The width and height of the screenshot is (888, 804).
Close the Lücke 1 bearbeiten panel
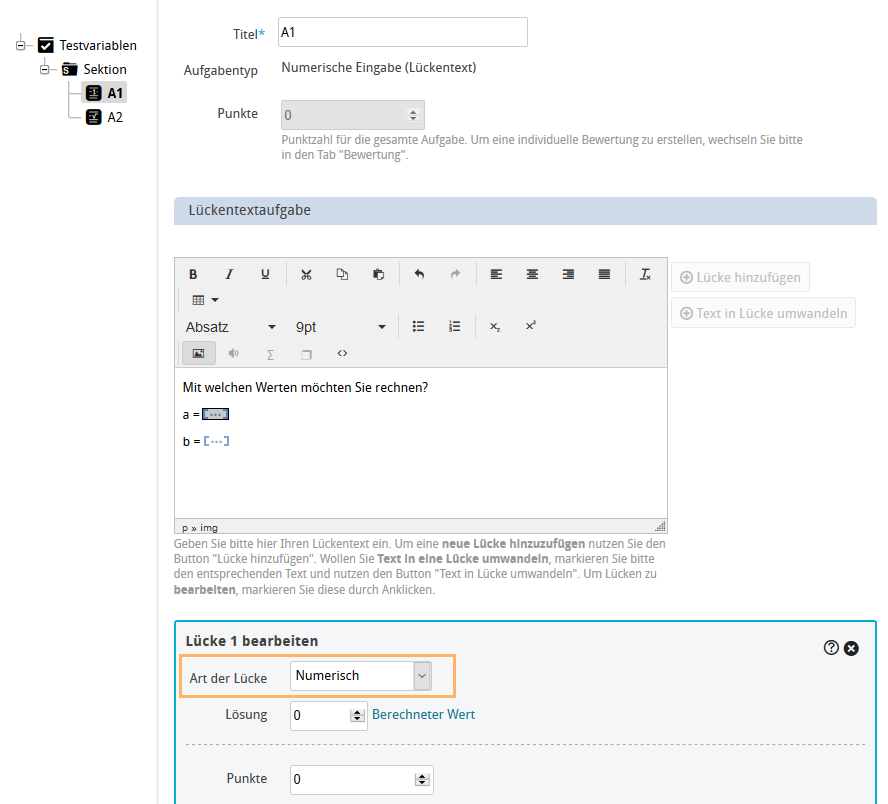click(x=851, y=648)
